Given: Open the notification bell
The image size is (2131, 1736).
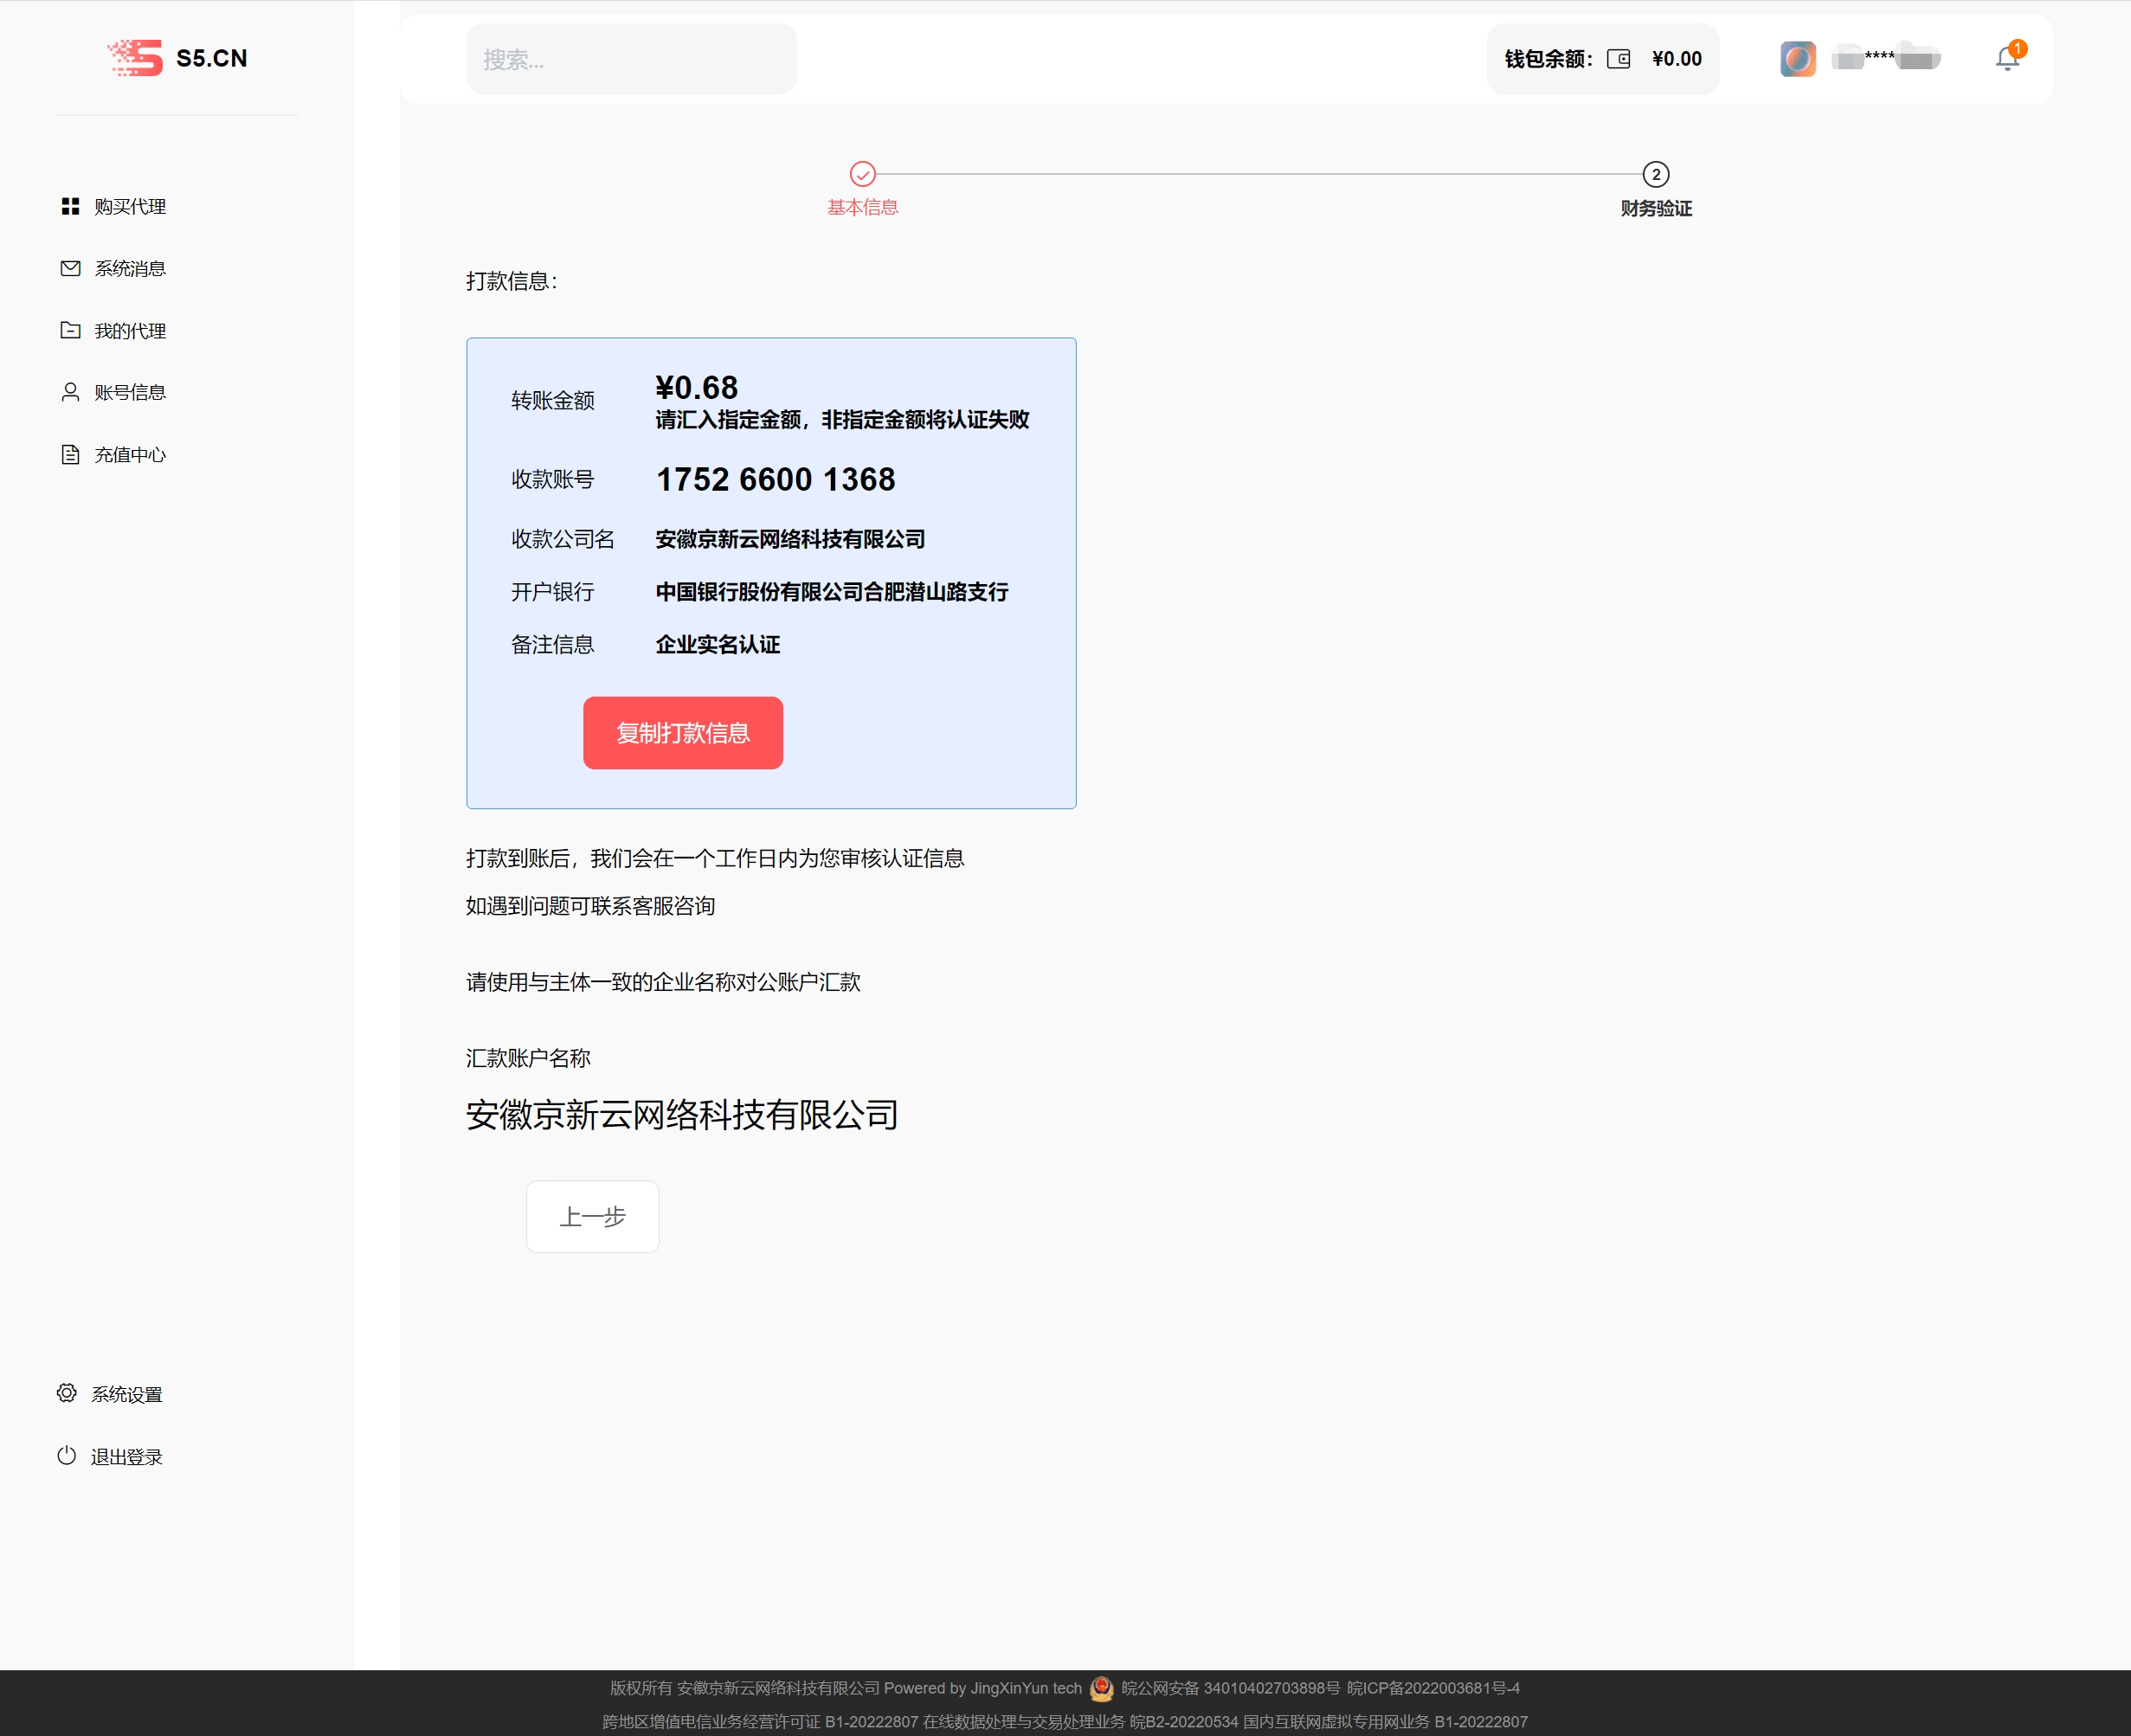Looking at the screenshot, I should (x=2006, y=58).
